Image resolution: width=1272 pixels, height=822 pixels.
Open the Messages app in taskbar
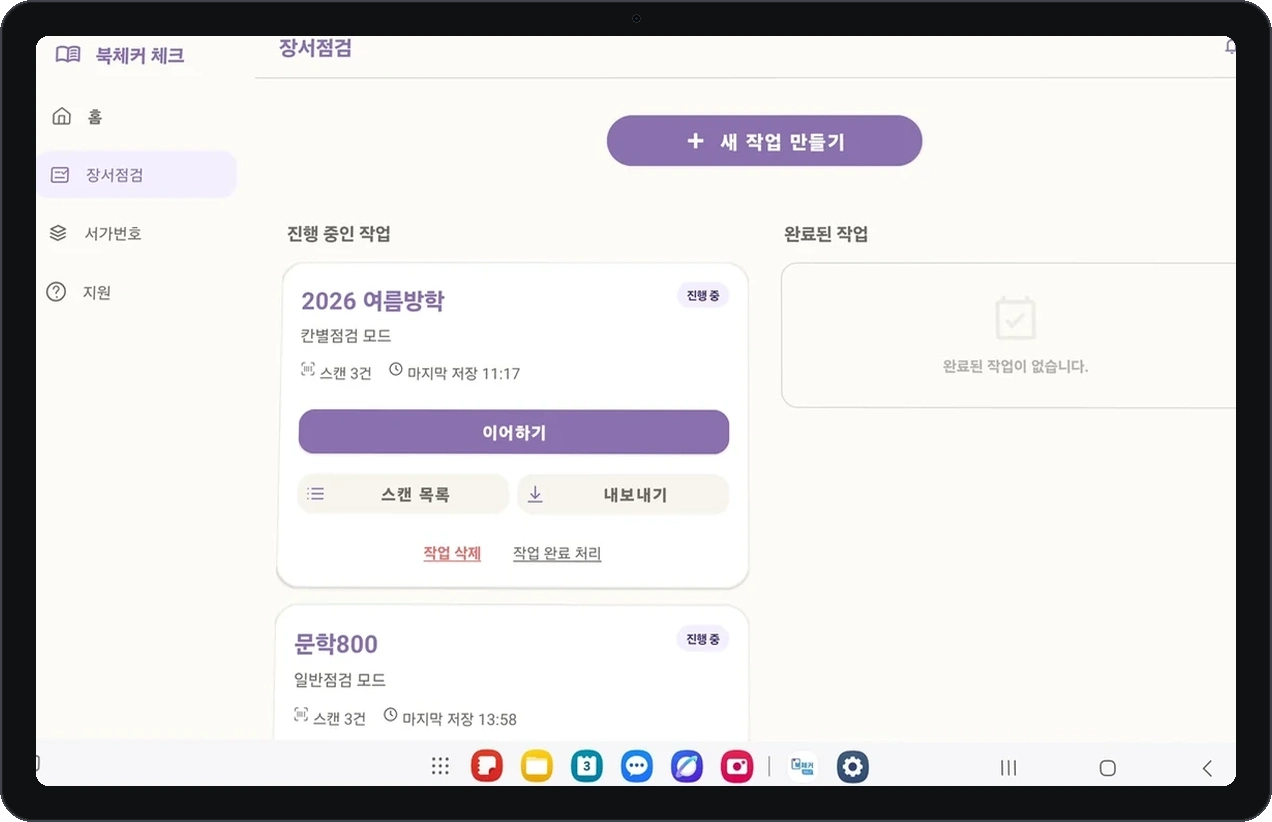click(x=637, y=767)
